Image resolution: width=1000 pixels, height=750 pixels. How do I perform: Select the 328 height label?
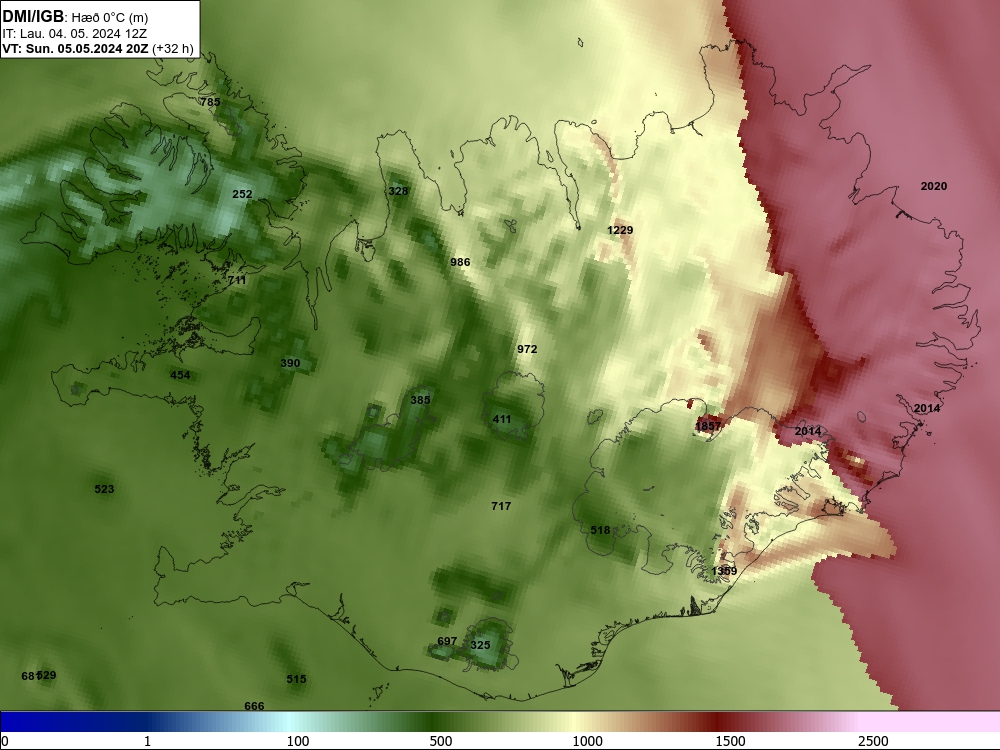click(x=398, y=191)
